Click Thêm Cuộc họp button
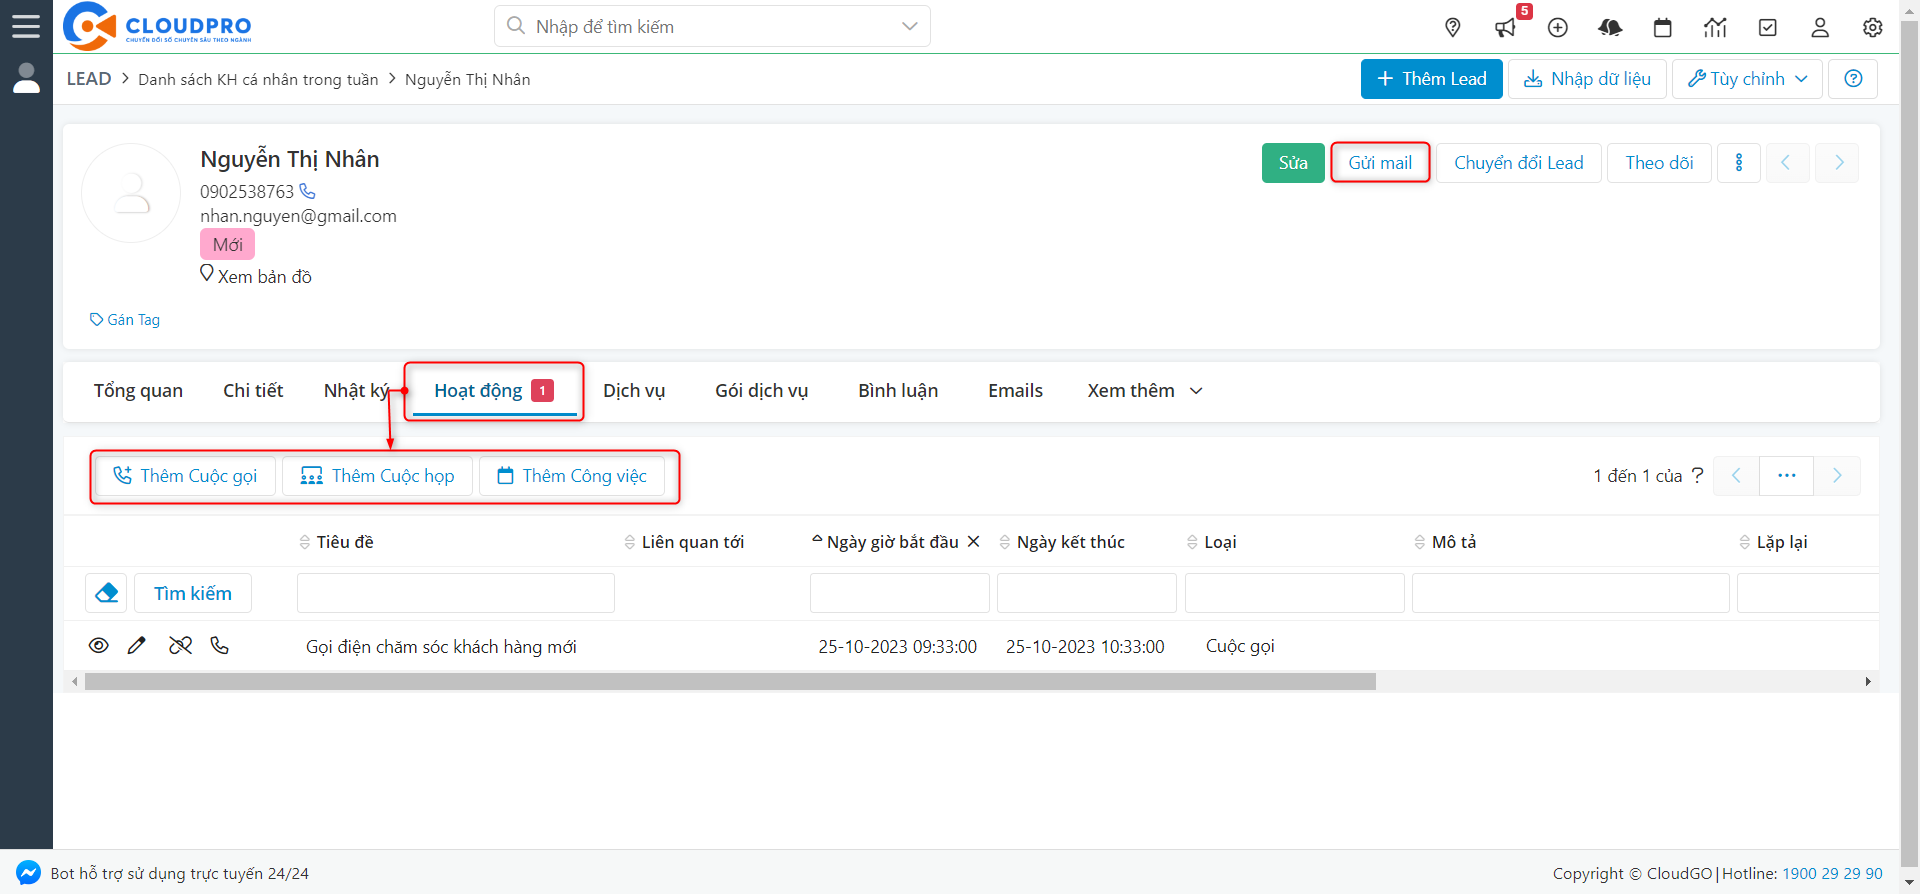Viewport: 1920px width, 894px height. point(377,476)
